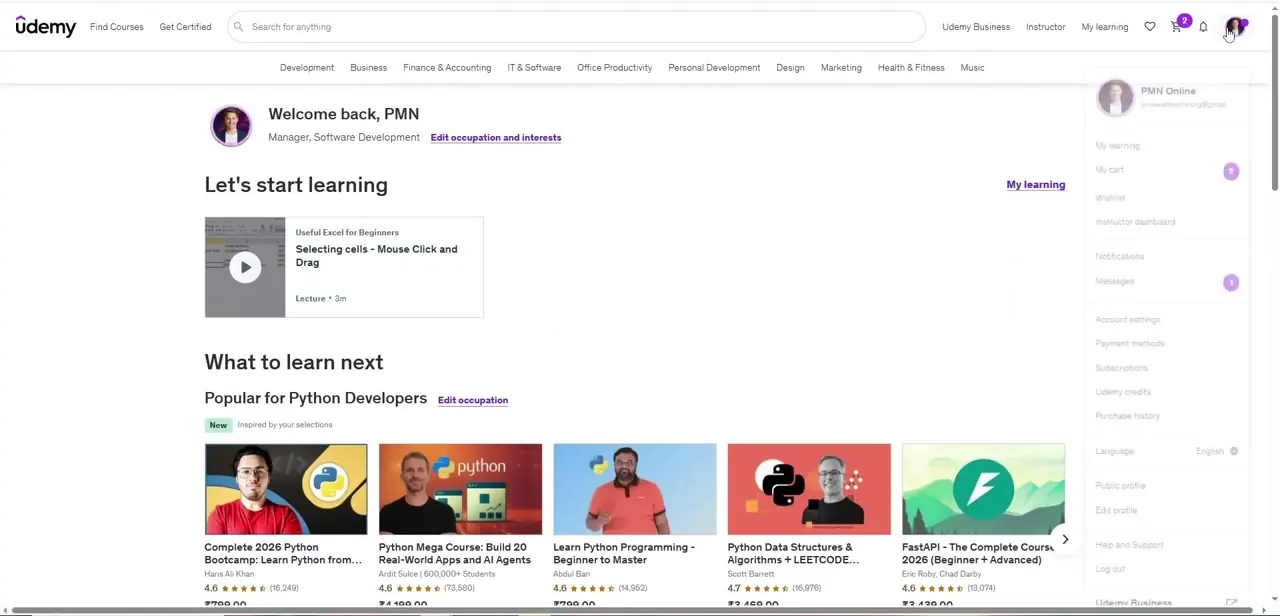Select Account settings in profile dropdown

(x=1127, y=320)
